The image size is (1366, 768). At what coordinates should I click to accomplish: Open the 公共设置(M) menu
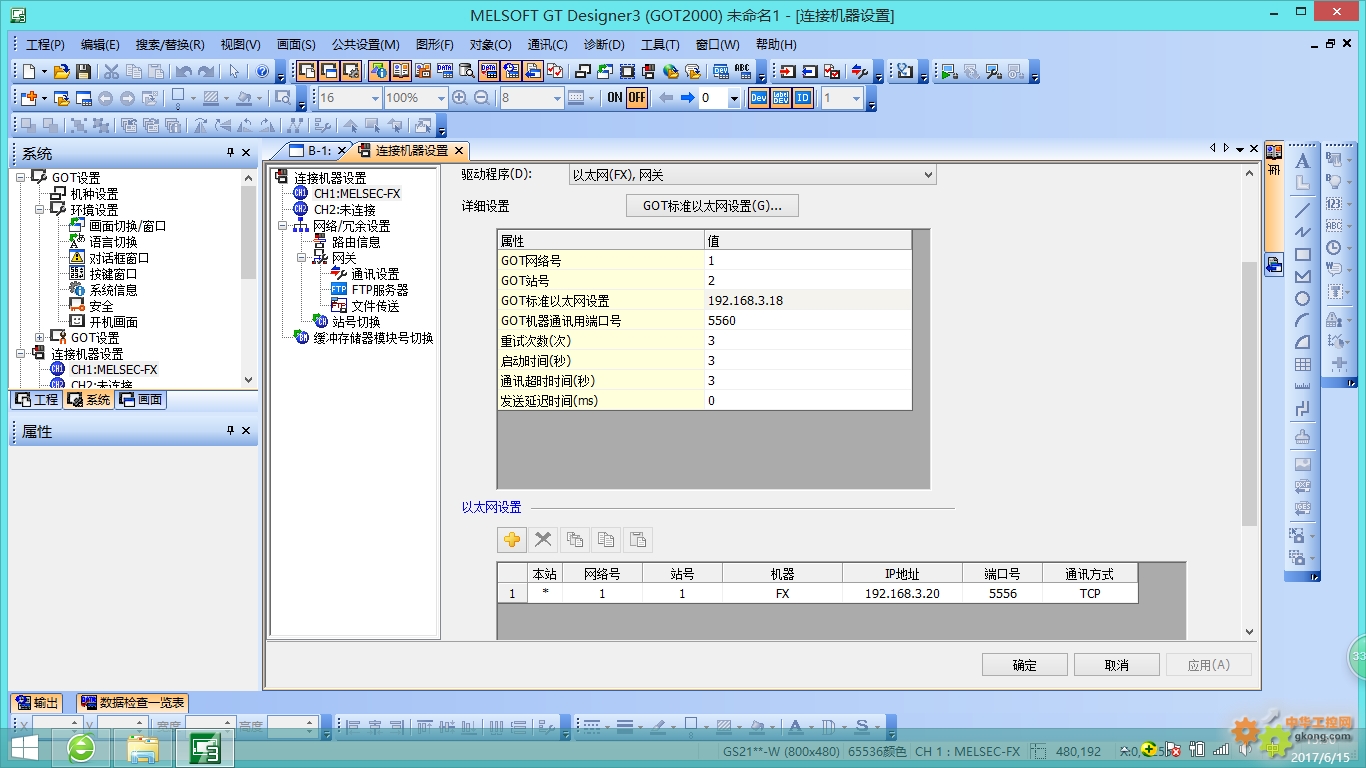pyautogui.click(x=366, y=45)
